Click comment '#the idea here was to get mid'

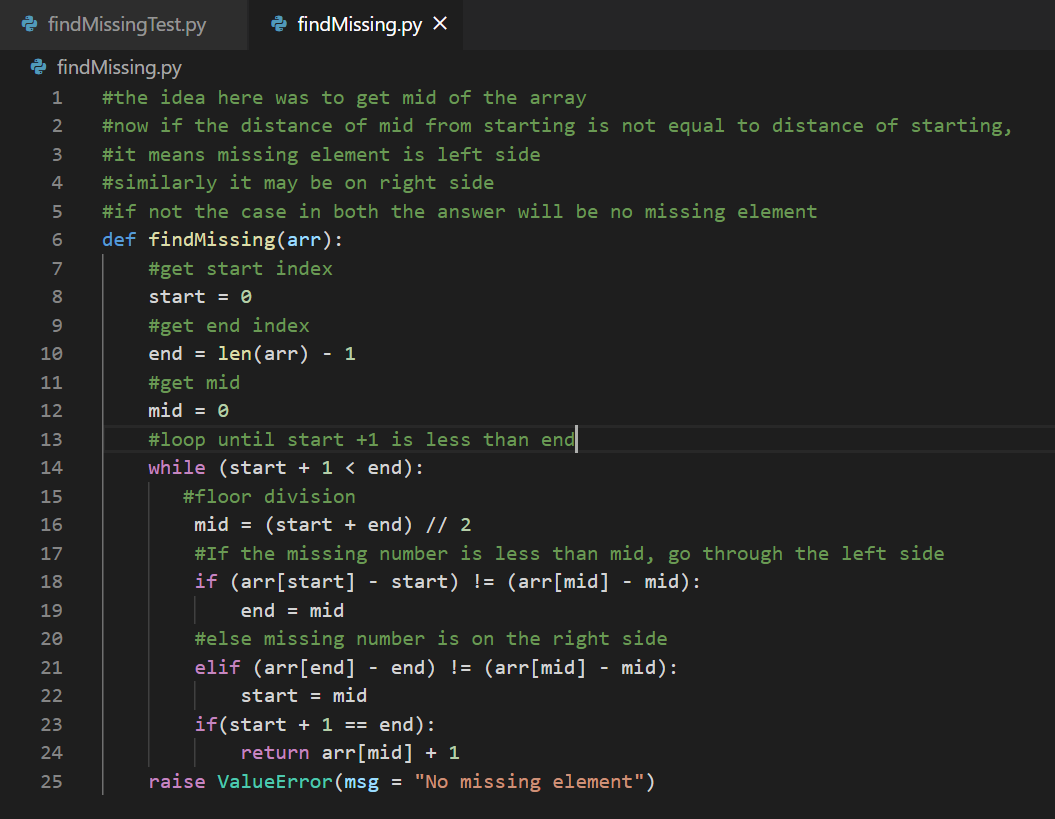point(344,98)
